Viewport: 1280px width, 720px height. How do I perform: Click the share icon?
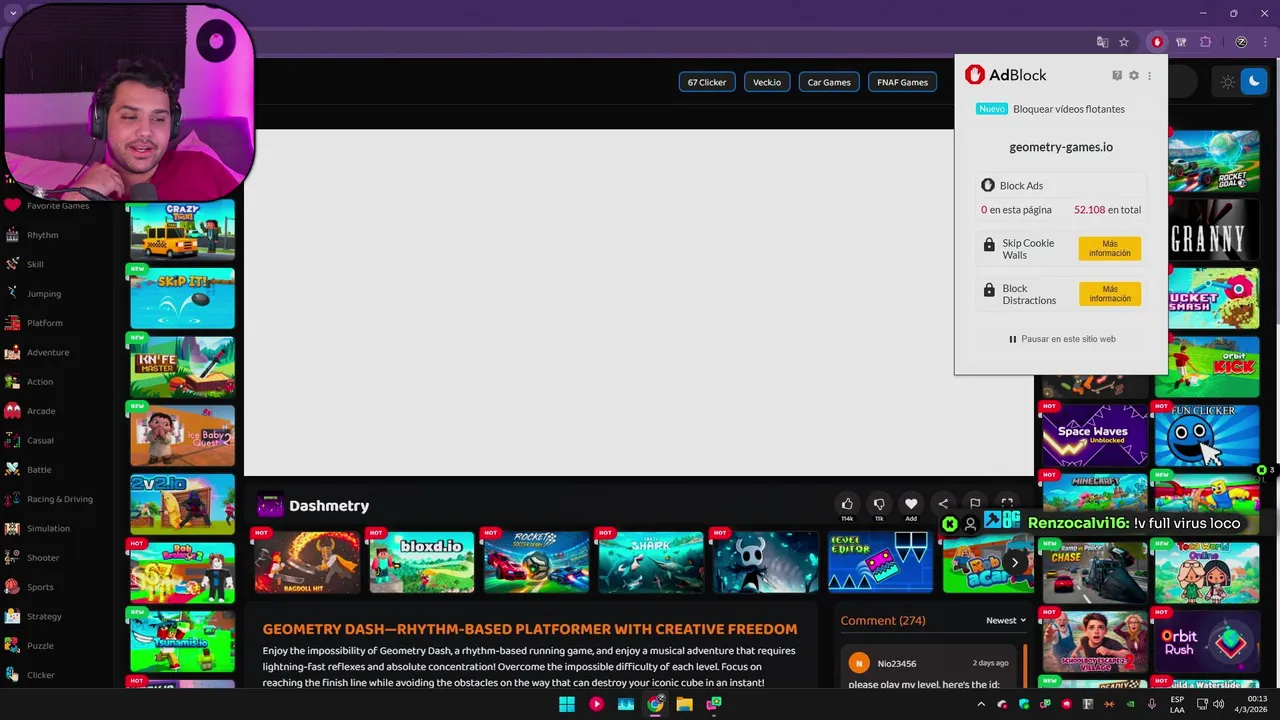point(943,504)
